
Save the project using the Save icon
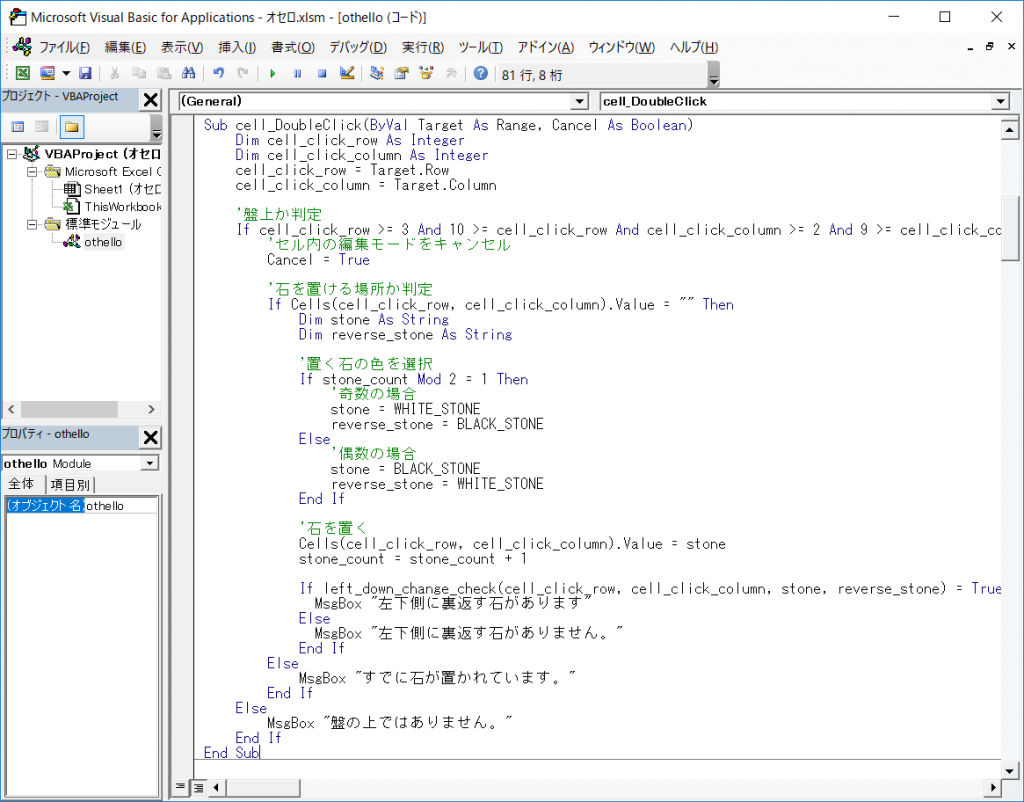point(84,72)
